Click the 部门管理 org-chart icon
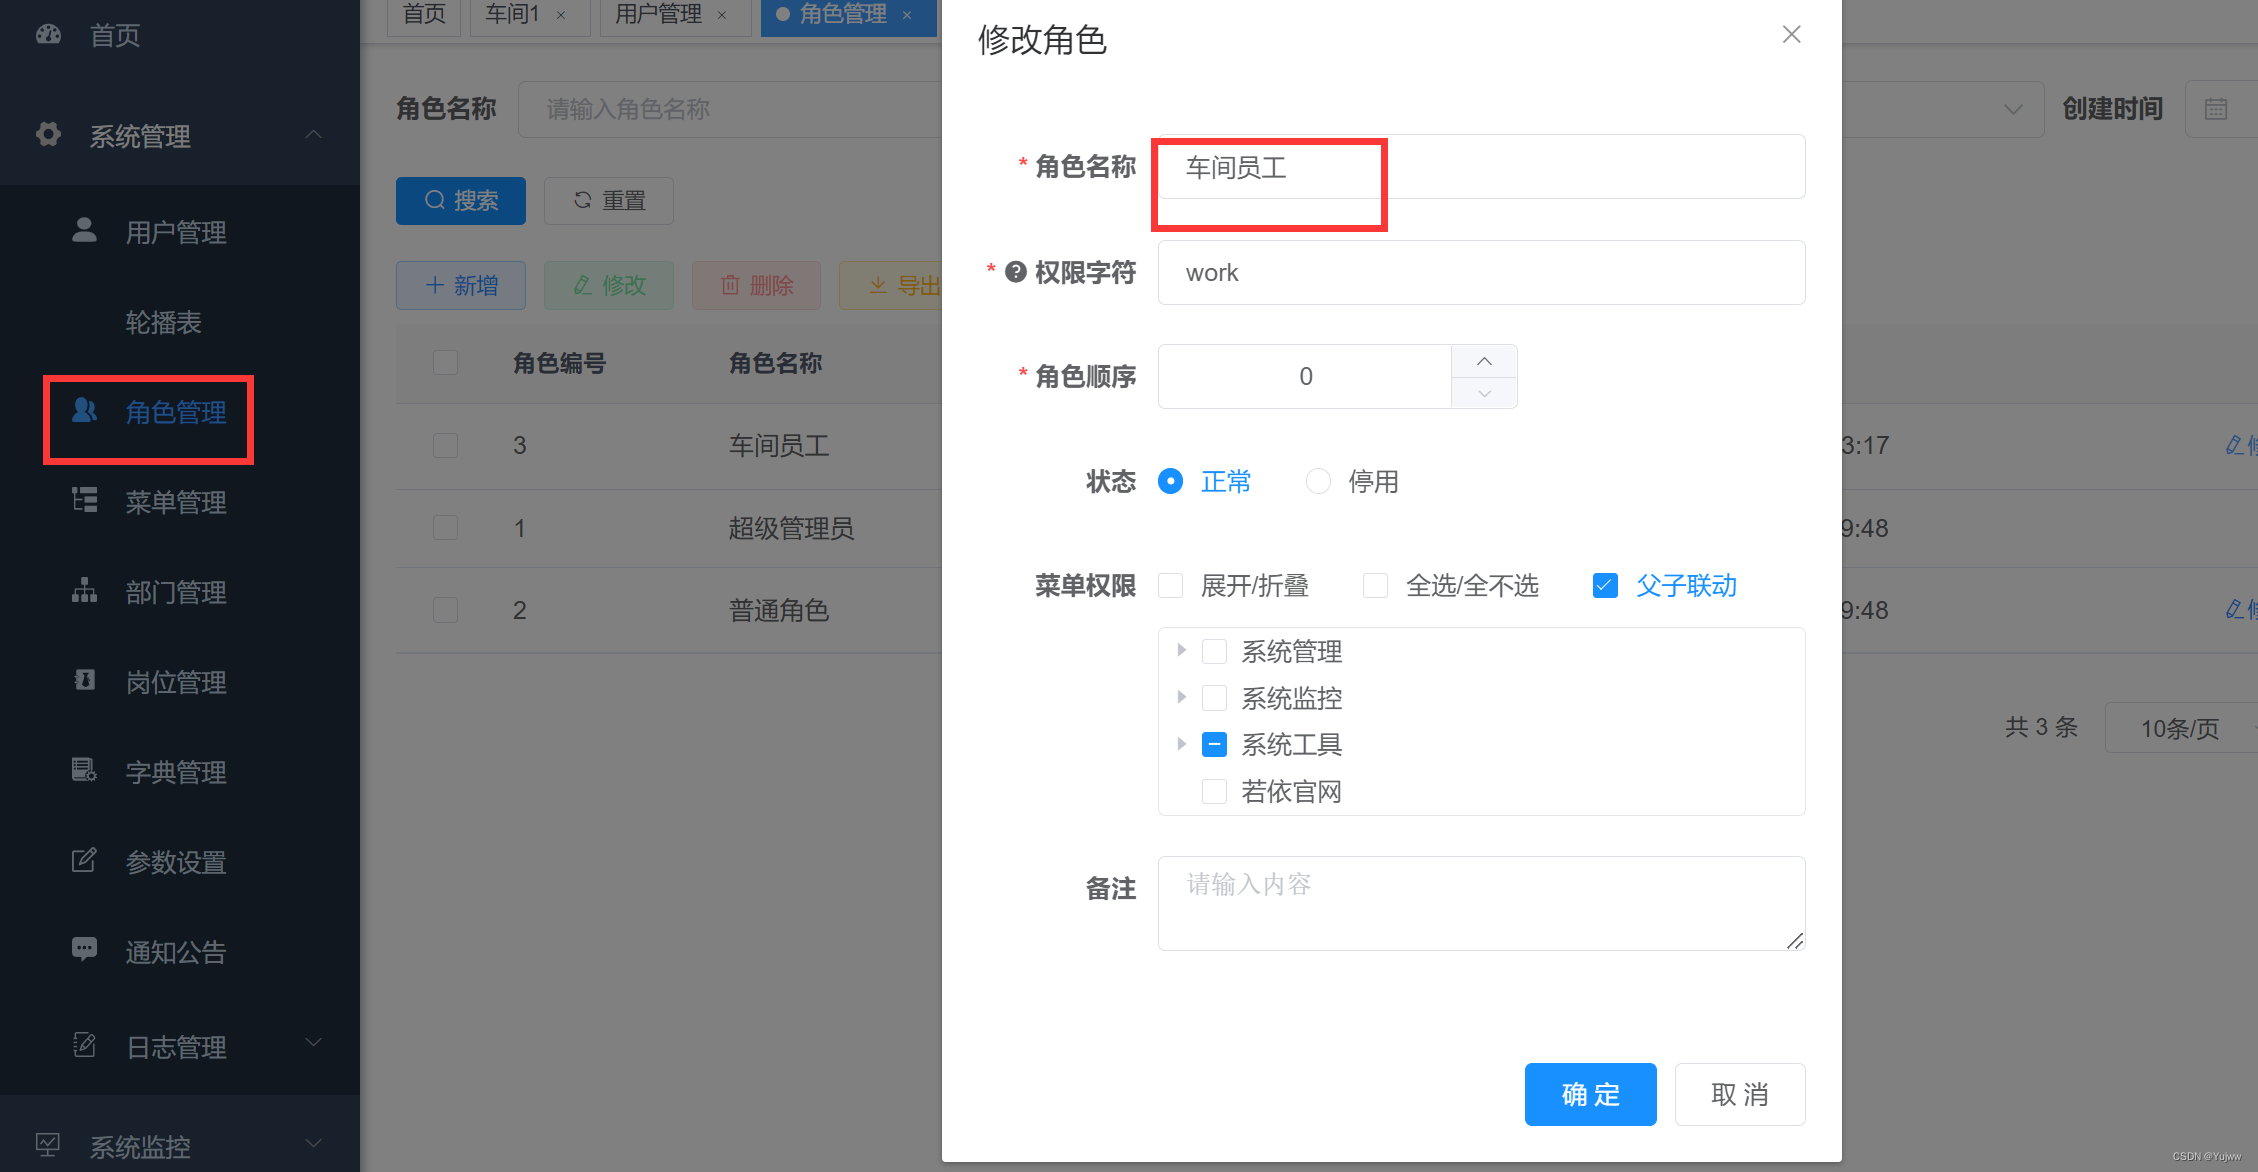The width and height of the screenshot is (2258, 1172). pos(84,590)
